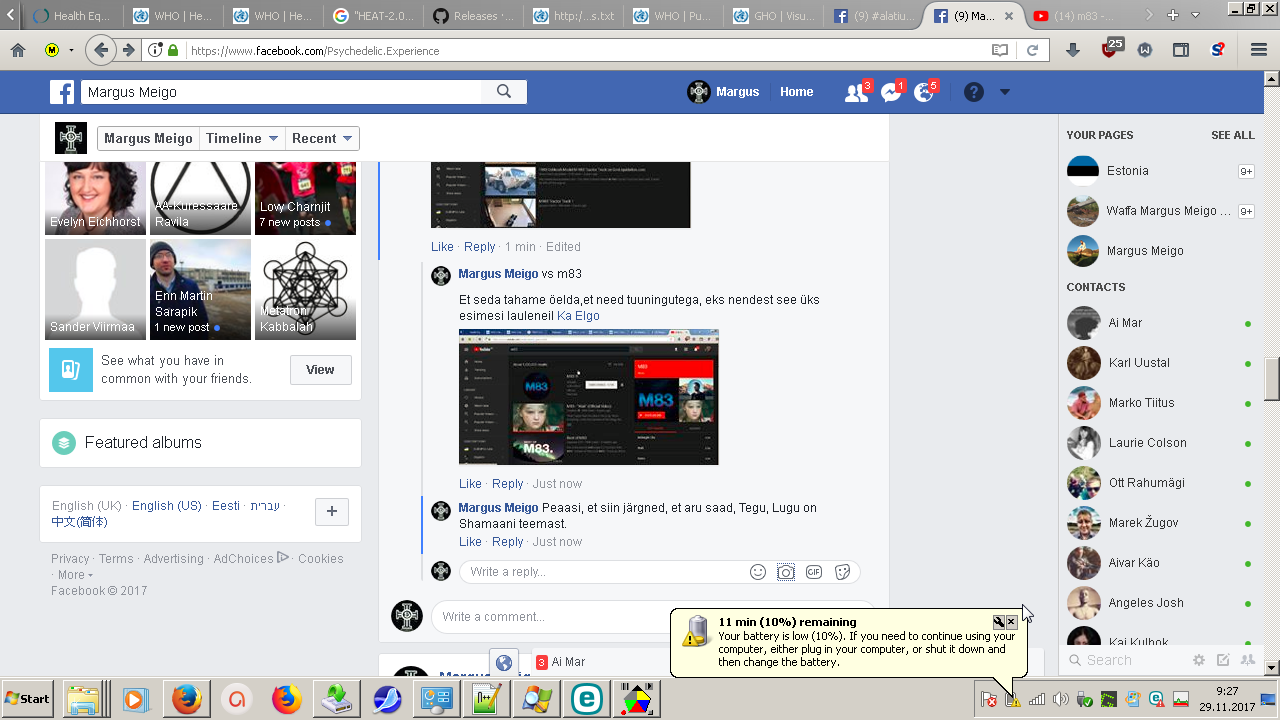
Task: Click See All under Your Pages
Action: point(1233,135)
